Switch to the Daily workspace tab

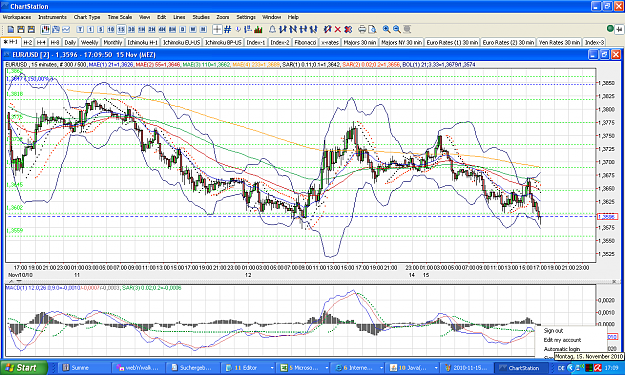click(x=70, y=42)
